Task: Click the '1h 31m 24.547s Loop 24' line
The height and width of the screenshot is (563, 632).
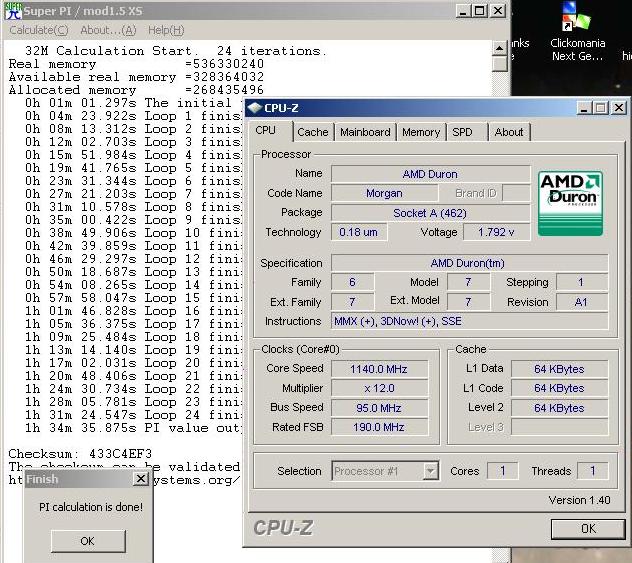Action: (x=133, y=415)
